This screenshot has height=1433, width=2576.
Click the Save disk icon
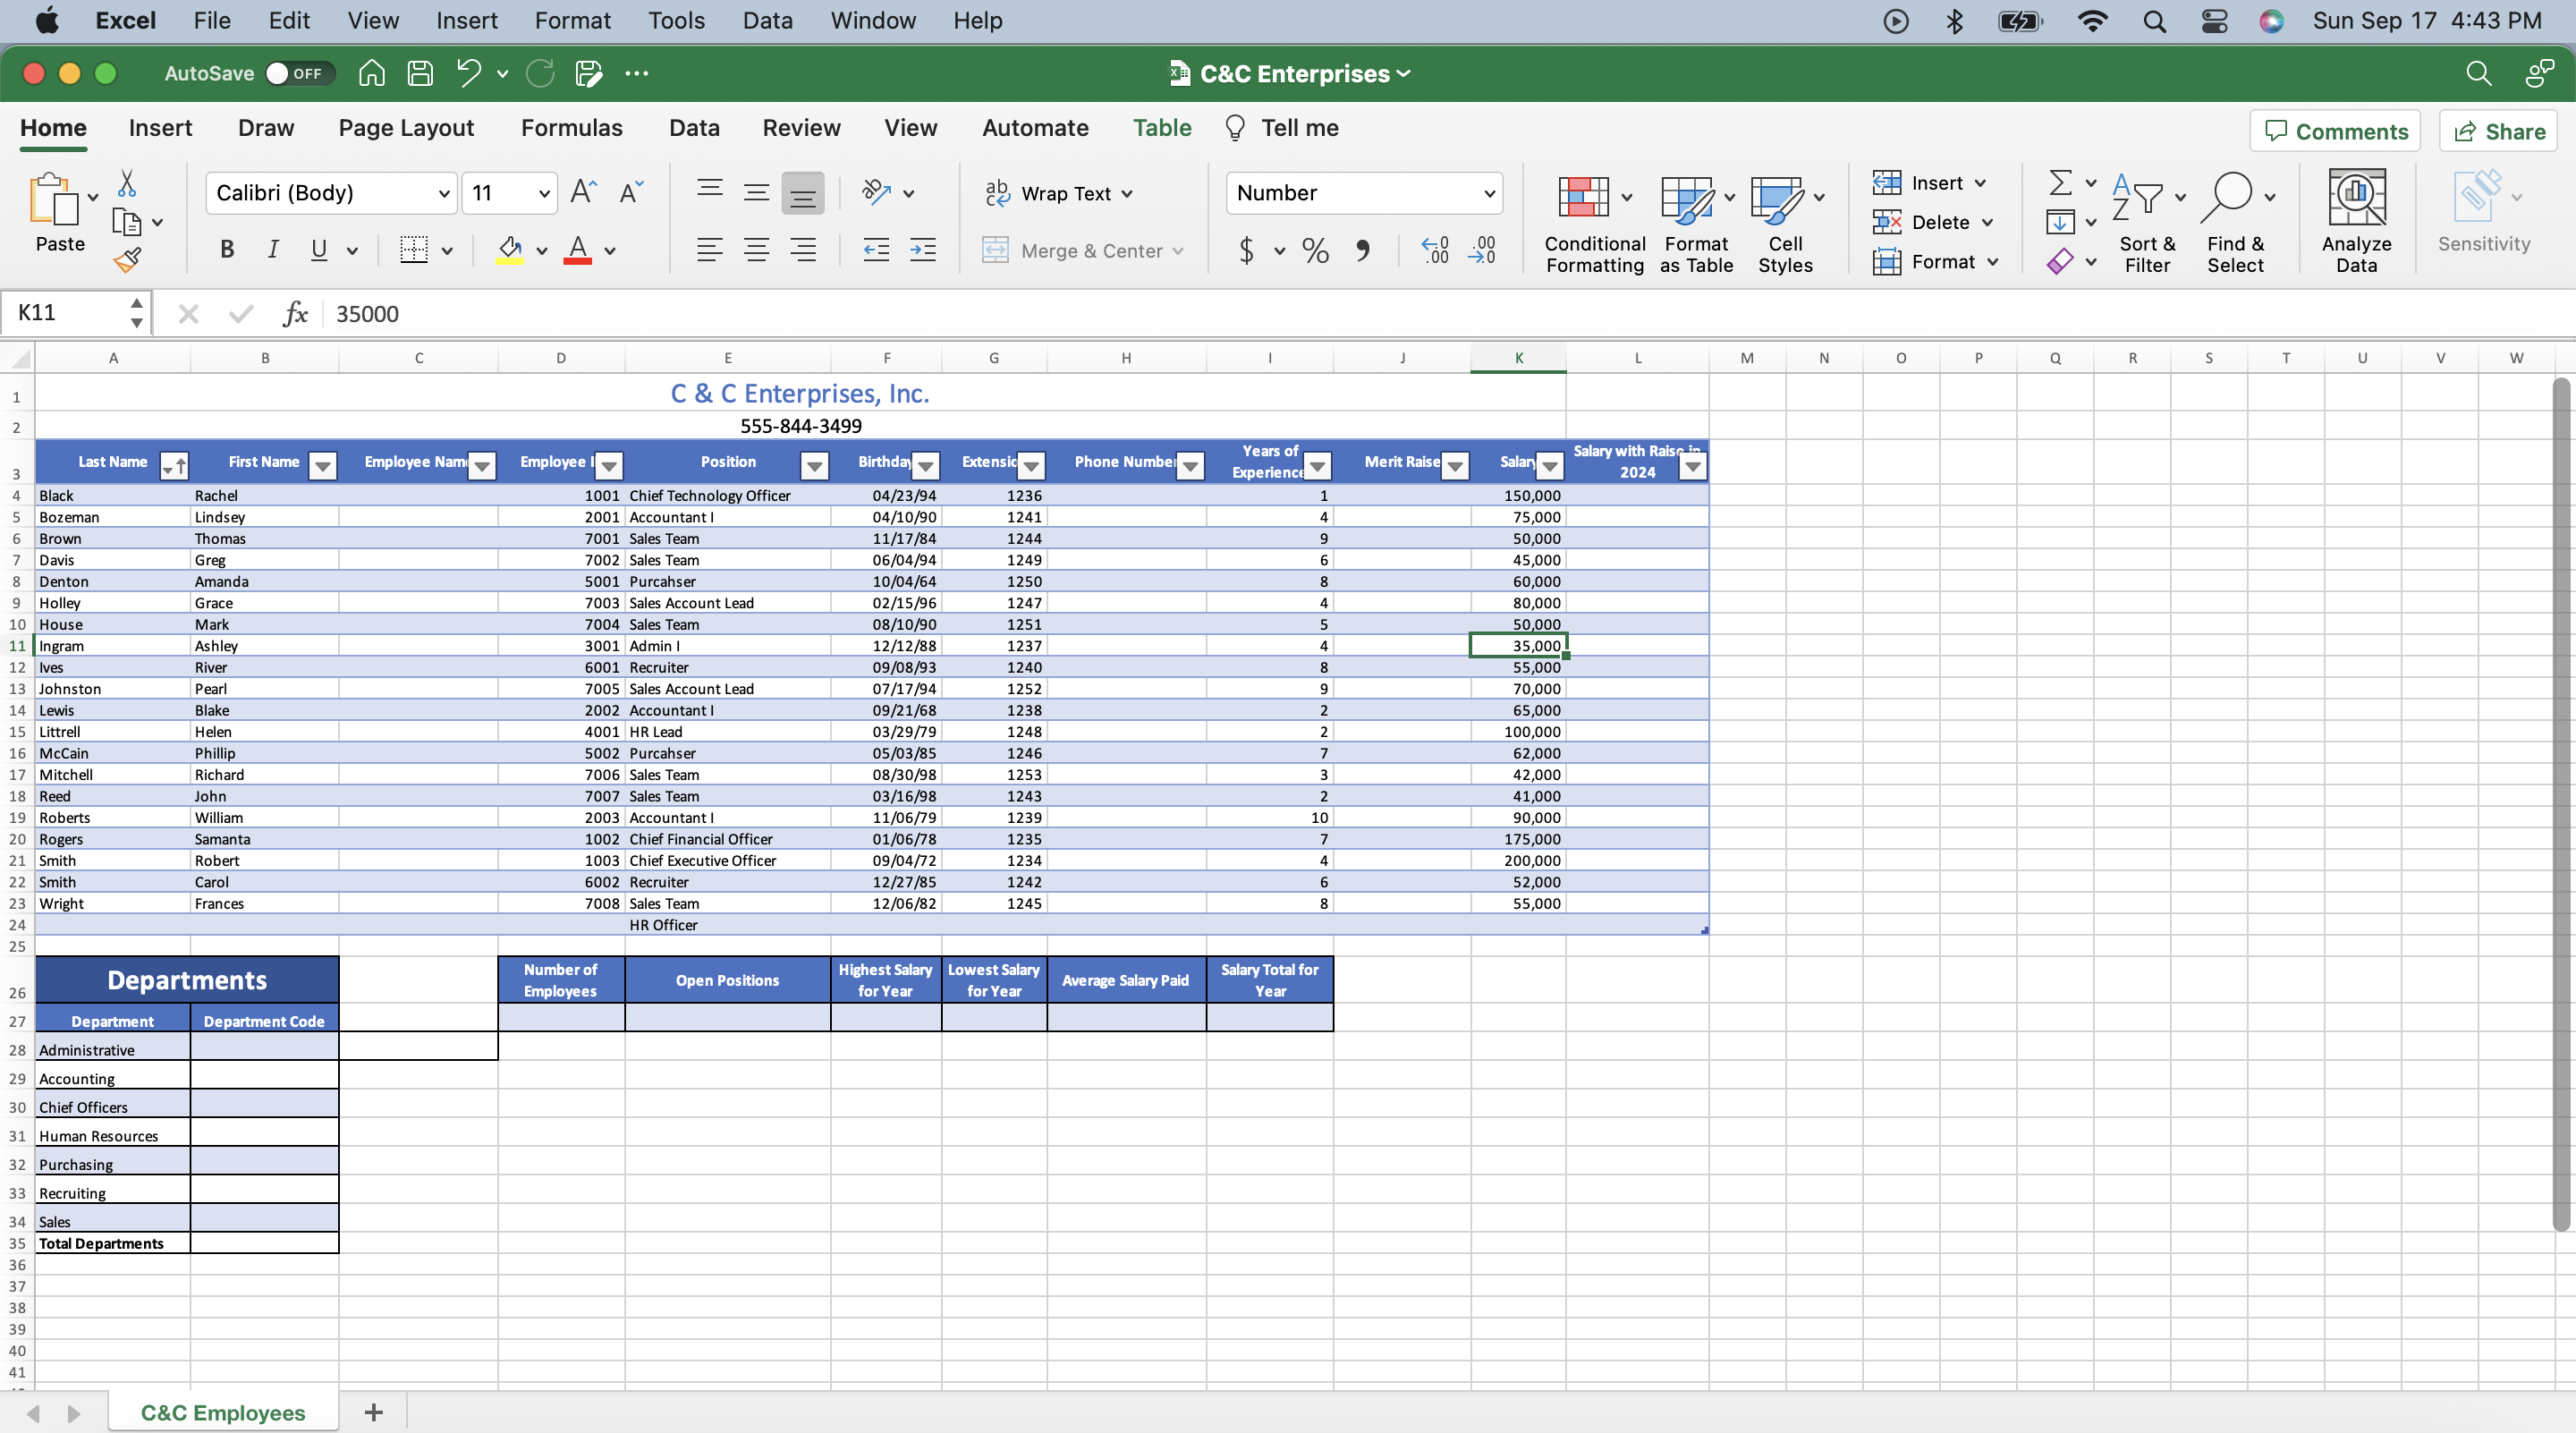click(420, 73)
